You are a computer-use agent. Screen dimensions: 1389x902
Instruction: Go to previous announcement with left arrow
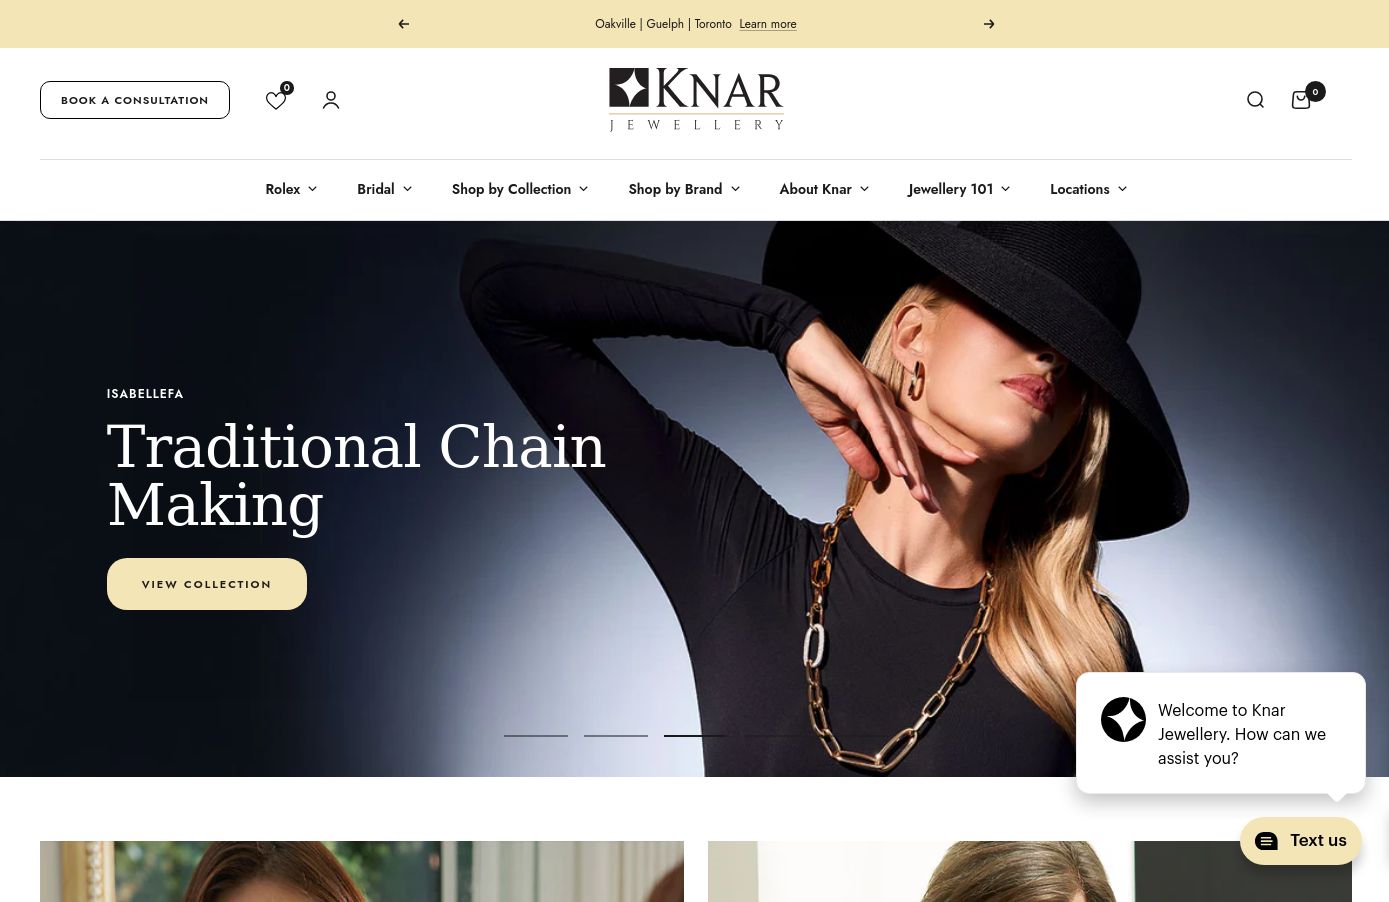click(x=404, y=24)
